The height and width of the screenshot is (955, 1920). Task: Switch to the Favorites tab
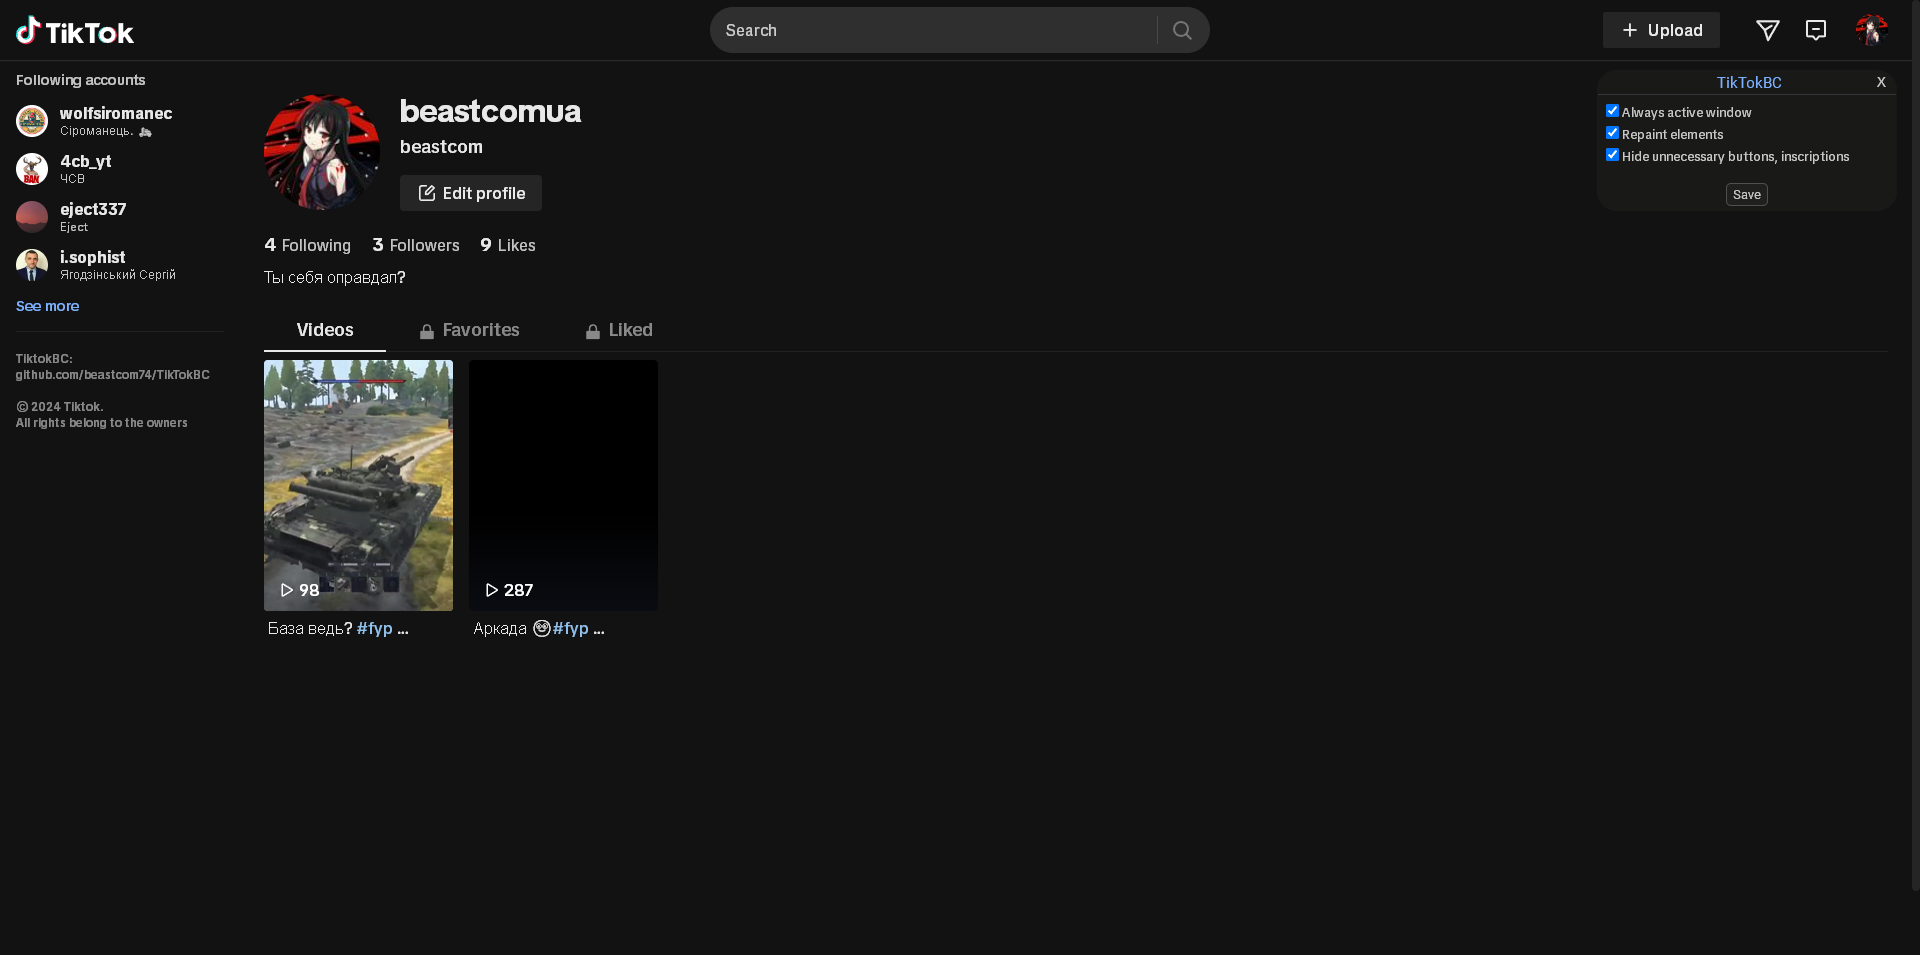point(469,330)
